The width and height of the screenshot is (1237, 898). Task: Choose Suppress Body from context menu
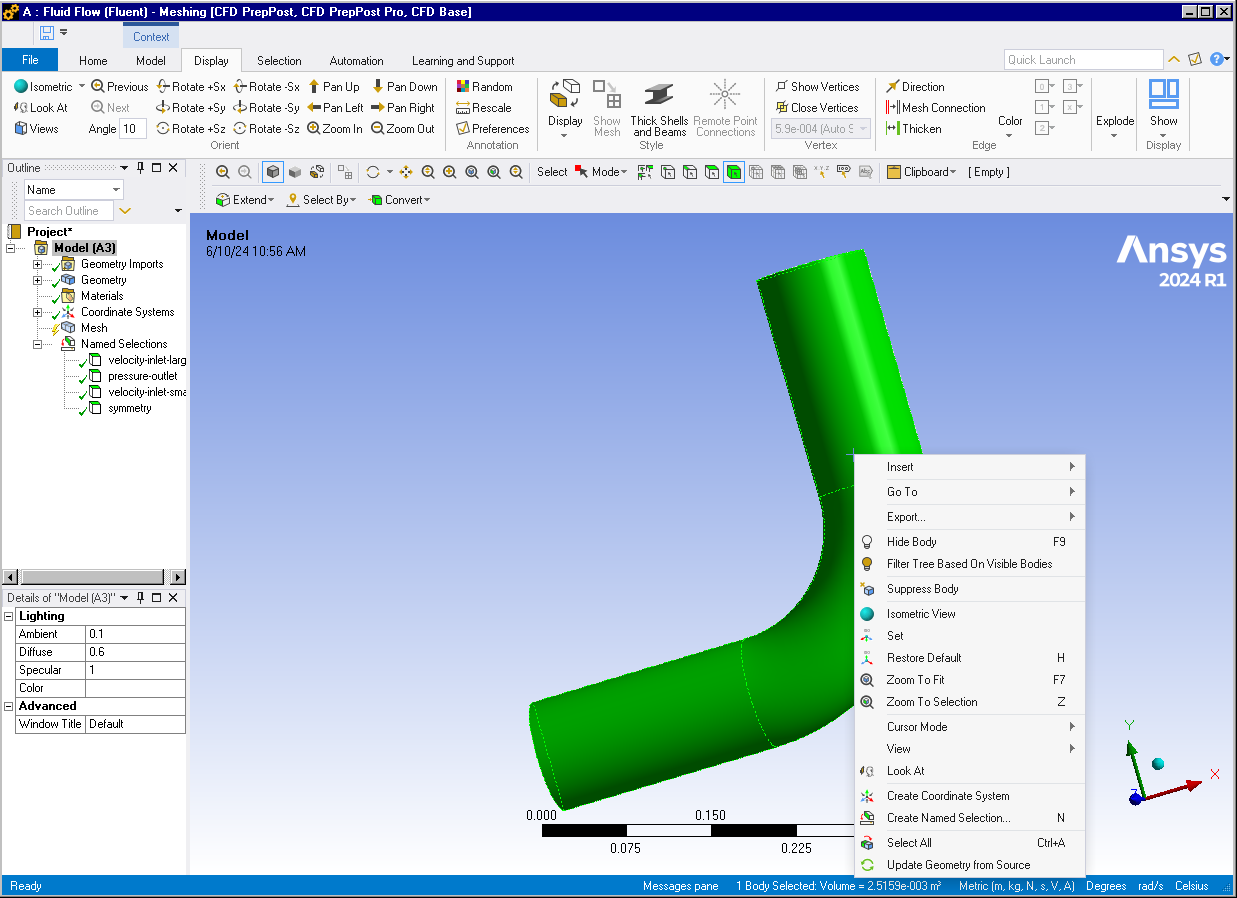(922, 589)
